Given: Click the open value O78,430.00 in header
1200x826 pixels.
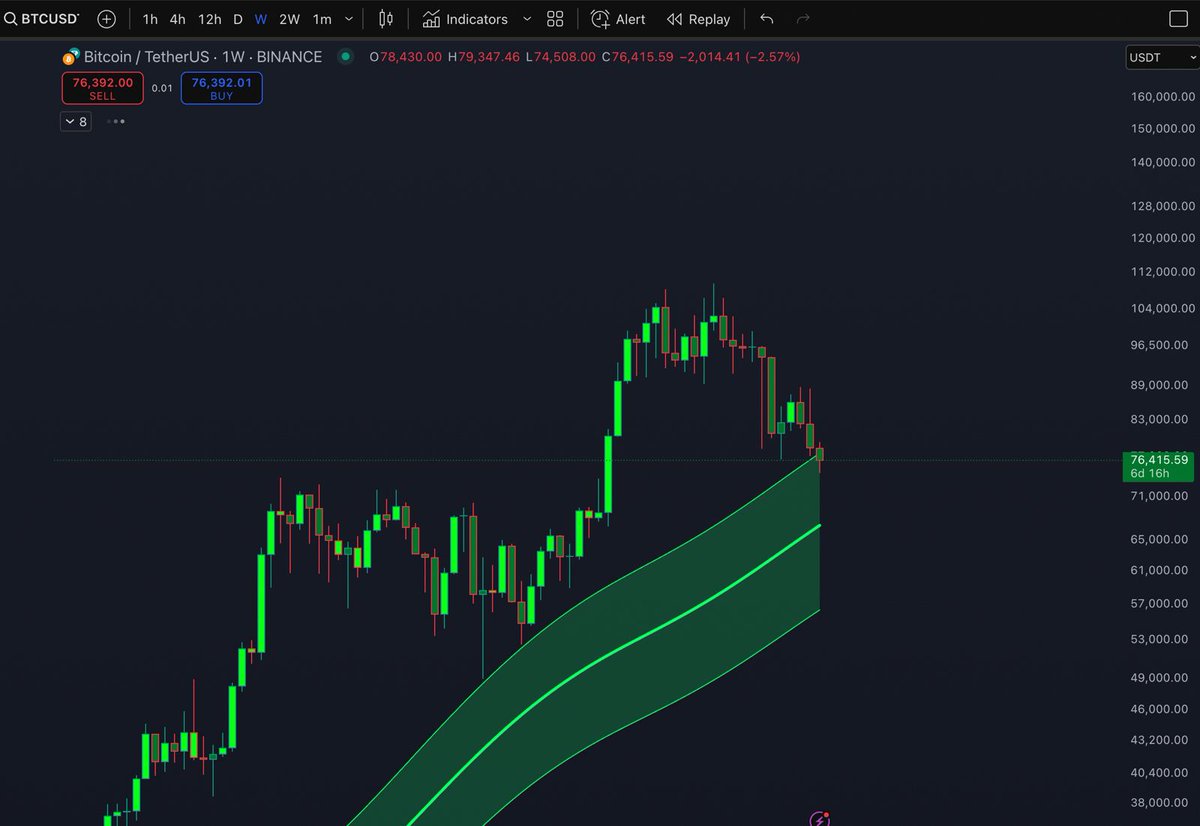Looking at the screenshot, I should (405, 57).
